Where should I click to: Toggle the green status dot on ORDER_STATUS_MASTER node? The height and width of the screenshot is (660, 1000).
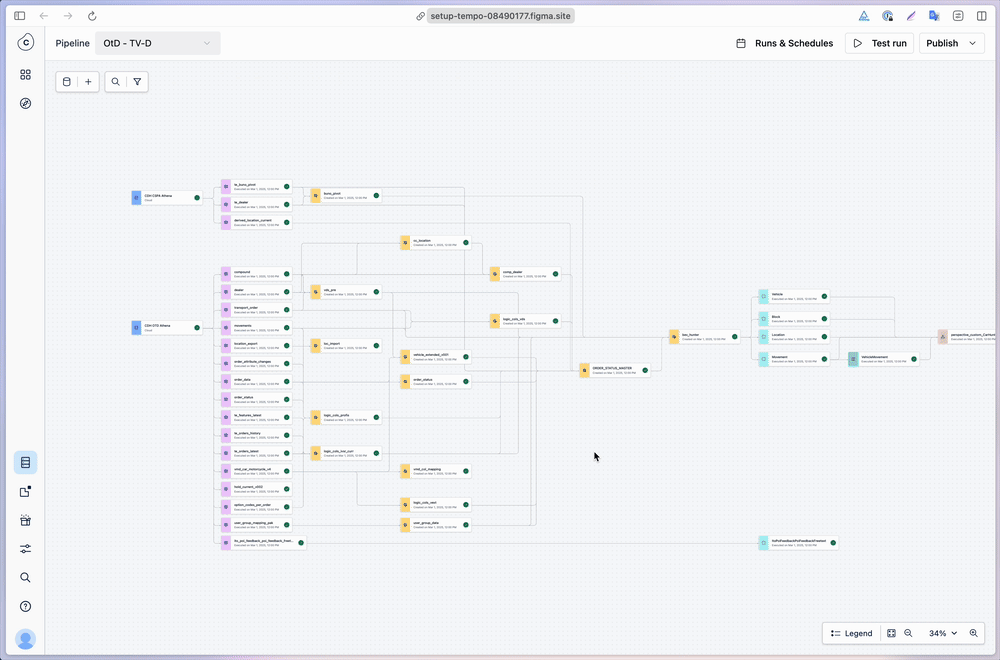(x=646, y=370)
